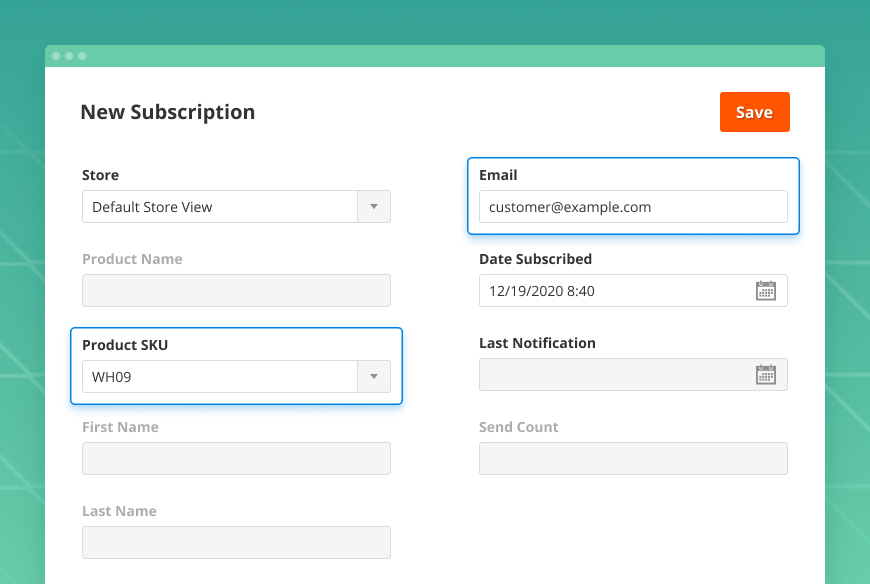Click the Last Notification calendar icon
870x584 pixels.
766,374
